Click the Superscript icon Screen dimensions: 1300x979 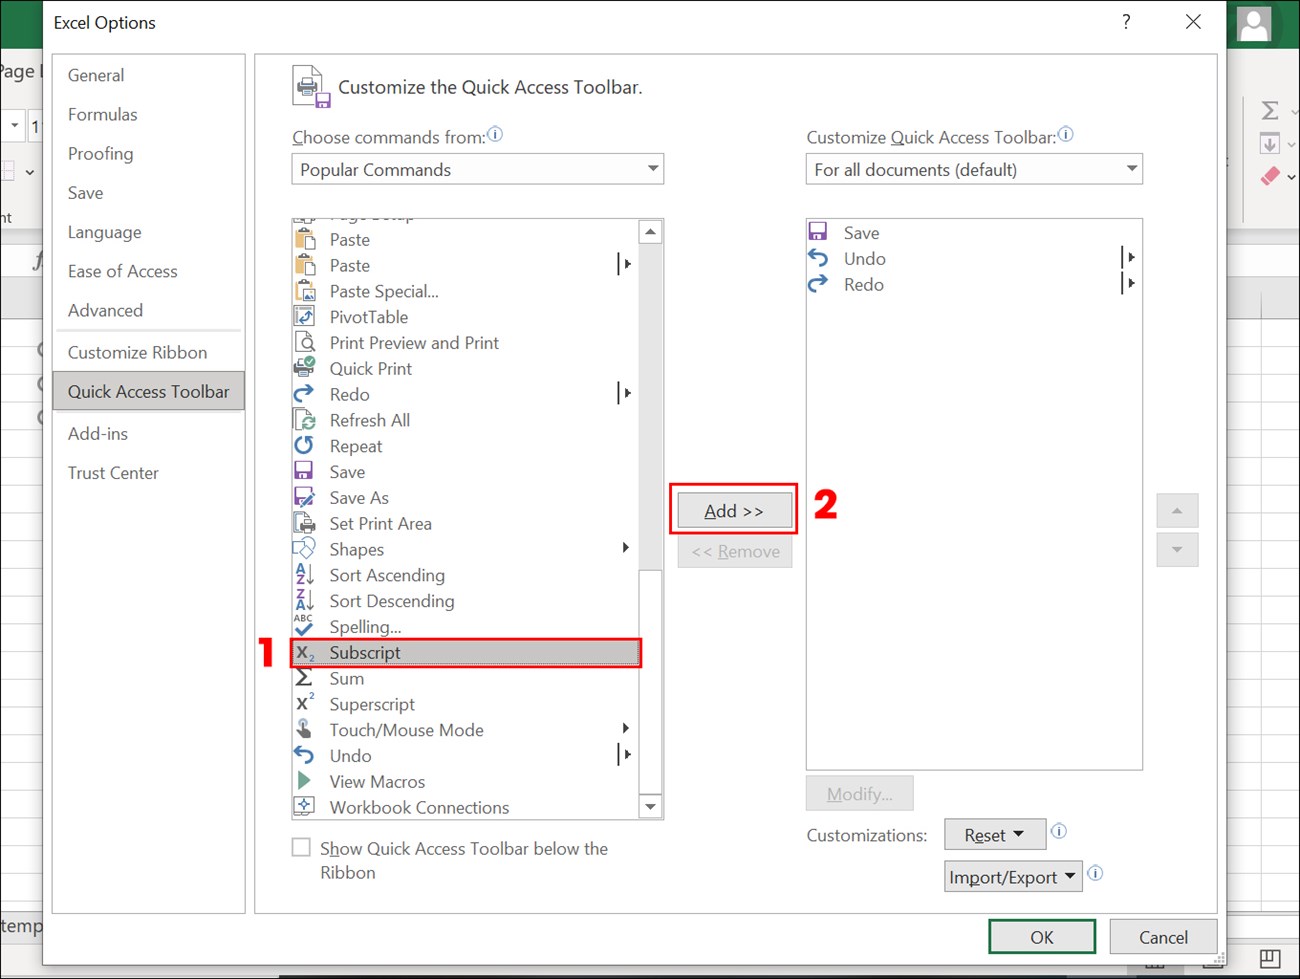(x=305, y=703)
